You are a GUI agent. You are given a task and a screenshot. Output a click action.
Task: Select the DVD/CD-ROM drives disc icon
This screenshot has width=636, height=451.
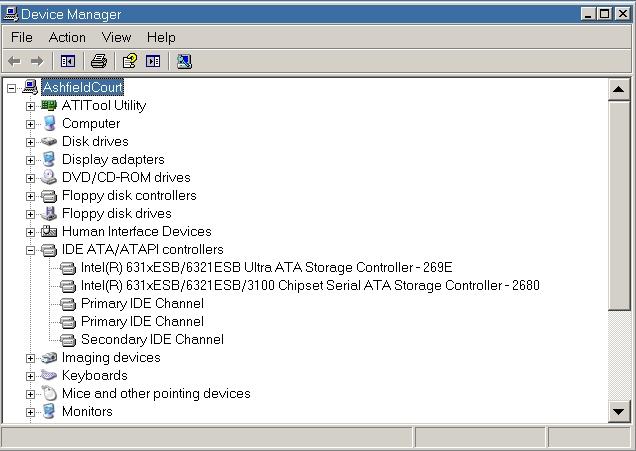(x=49, y=177)
